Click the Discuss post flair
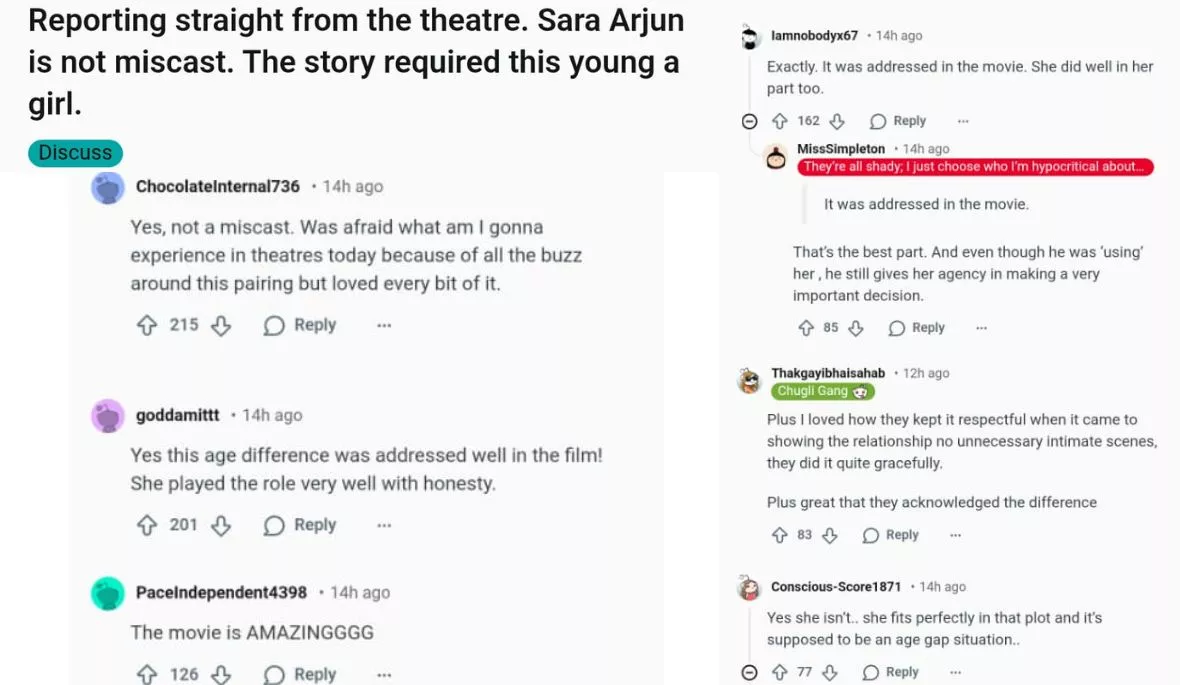Screen dimensions: 1200x685 coord(76,153)
